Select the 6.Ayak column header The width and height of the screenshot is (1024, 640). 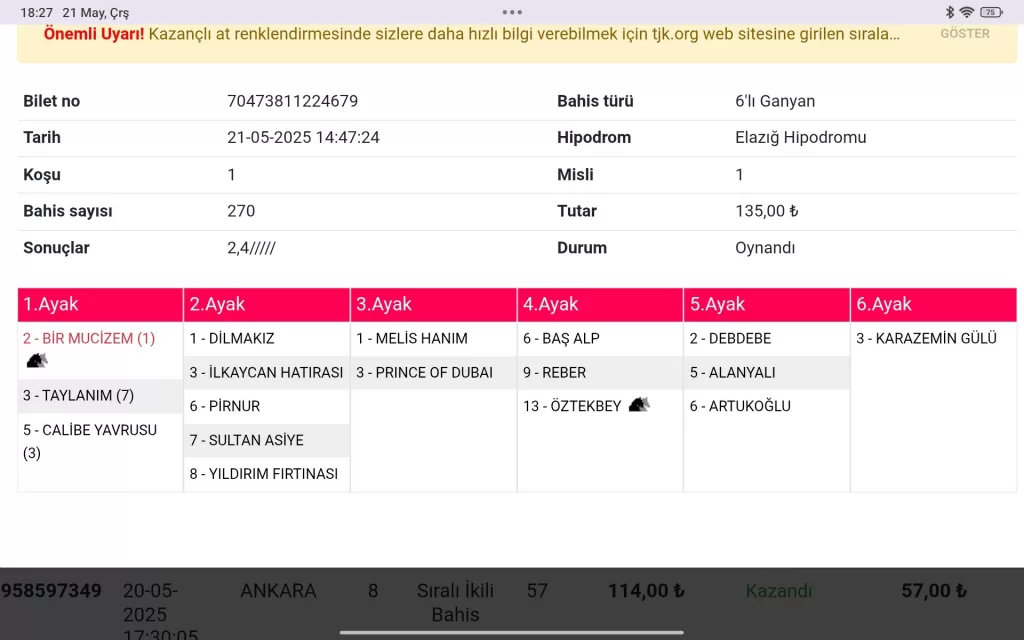click(x=933, y=304)
